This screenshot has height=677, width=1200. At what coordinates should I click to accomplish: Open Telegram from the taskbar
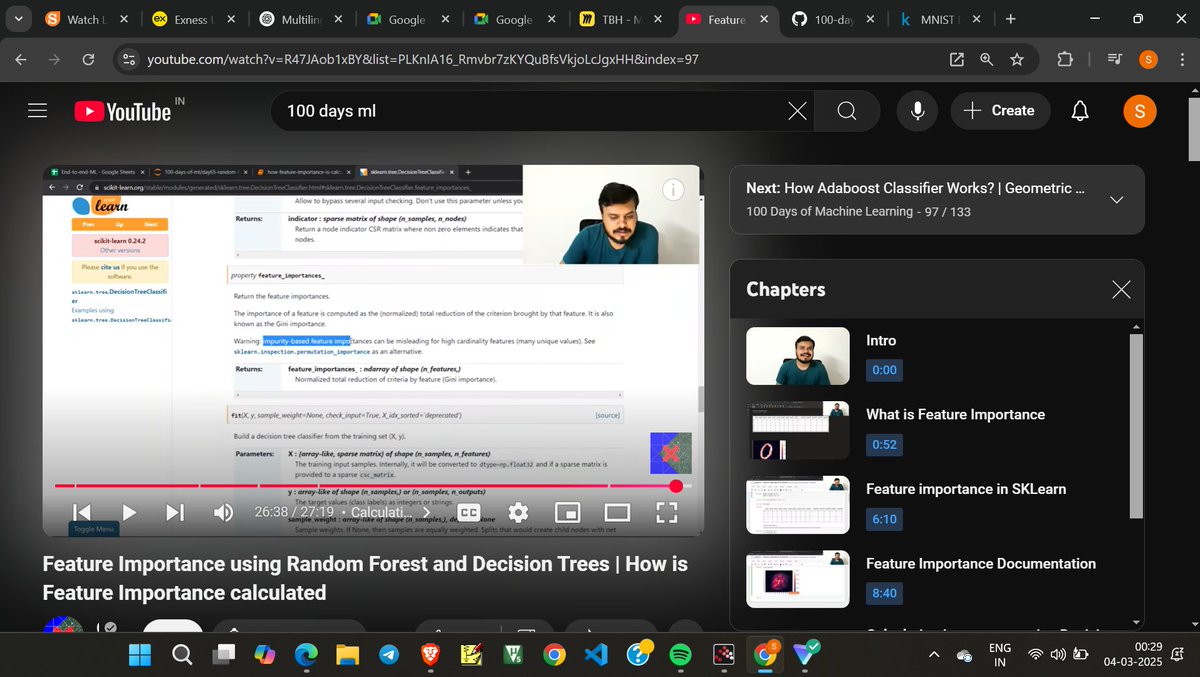388,655
